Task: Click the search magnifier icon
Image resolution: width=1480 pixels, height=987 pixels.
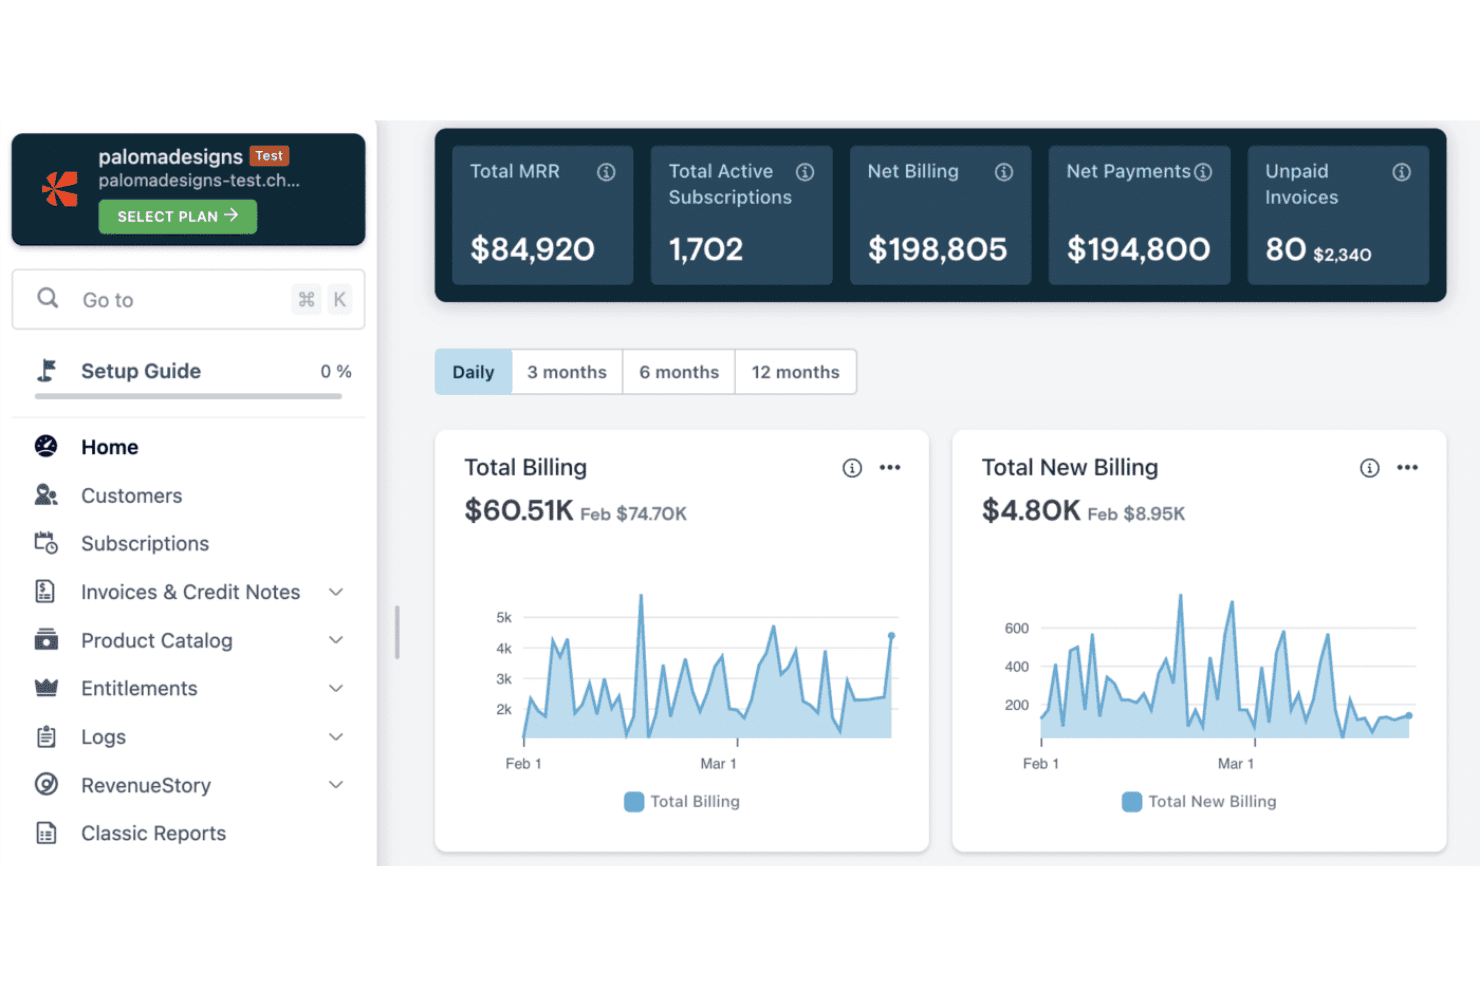Action: pyautogui.click(x=47, y=298)
